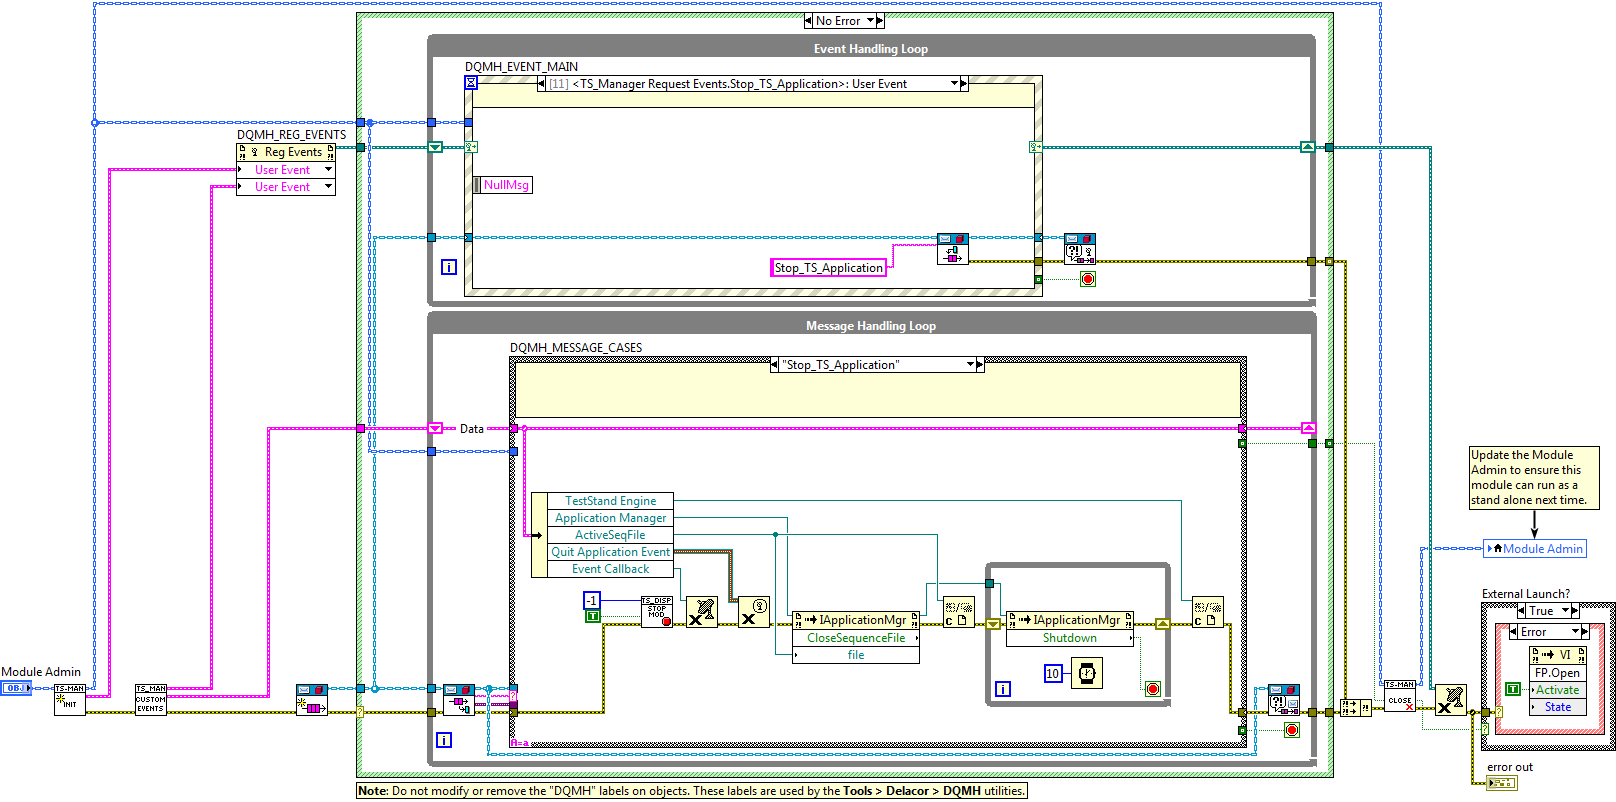
Task: Click the destroy user event icon on Quit Application Event wire
Action: coord(754,612)
